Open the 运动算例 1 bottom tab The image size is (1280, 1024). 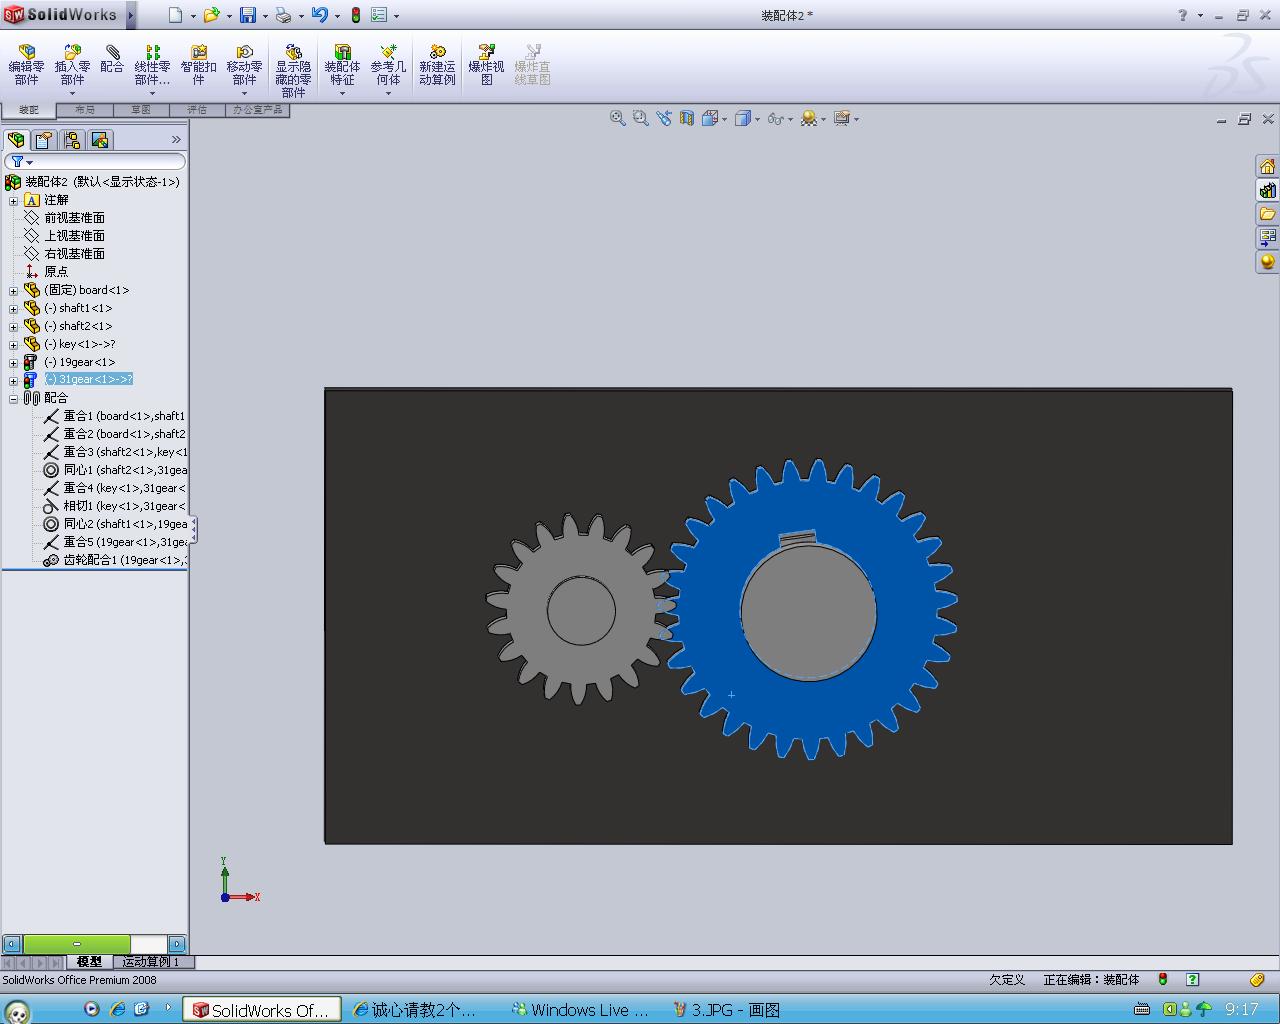[x=151, y=962]
